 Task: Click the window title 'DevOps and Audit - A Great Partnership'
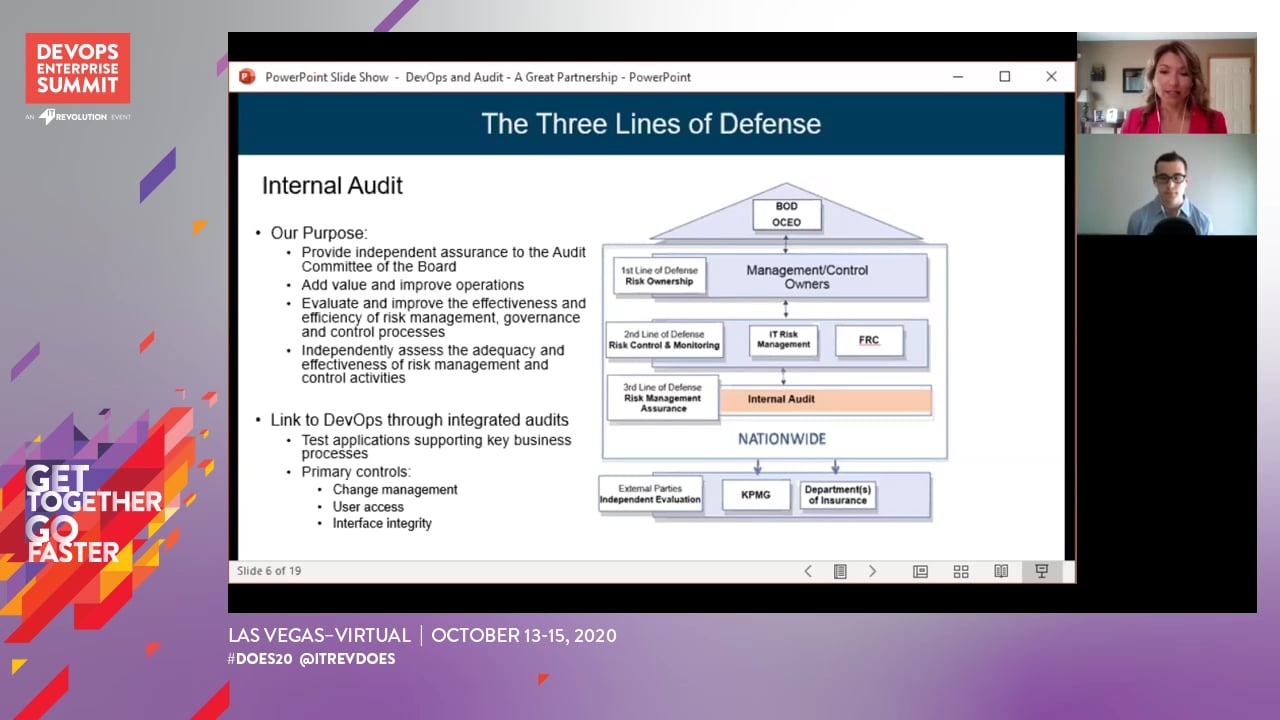point(510,77)
